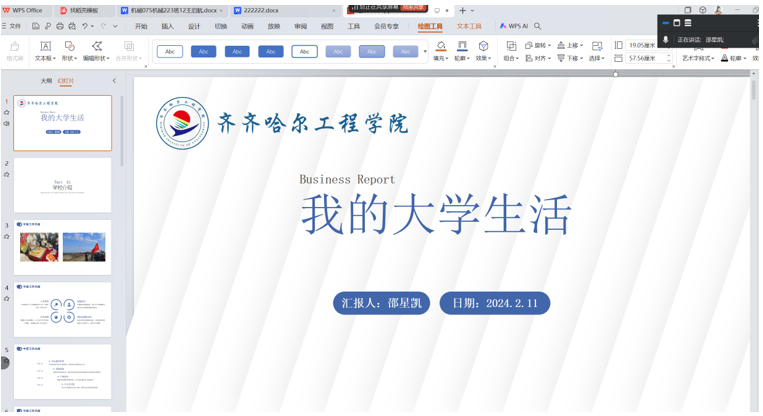Open the 旋转 rotate dropdown
Viewport: 763px width, 416px height.
tap(540, 46)
